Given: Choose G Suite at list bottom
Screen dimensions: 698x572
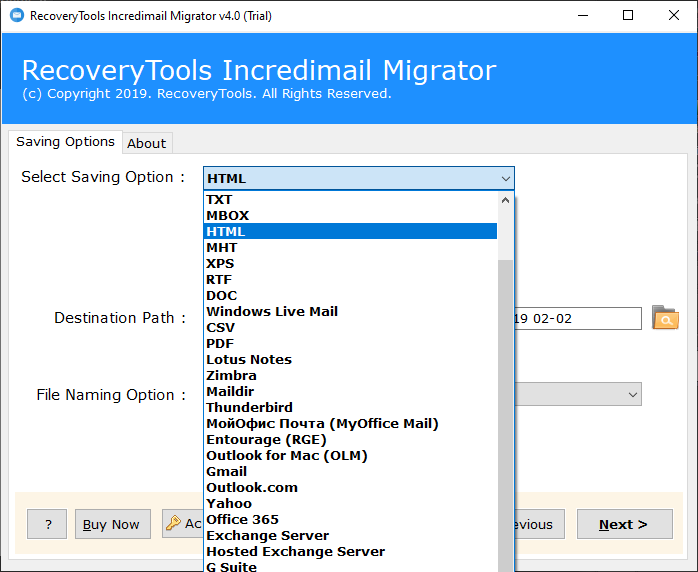Looking at the screenshot, I should pos(350,566).
